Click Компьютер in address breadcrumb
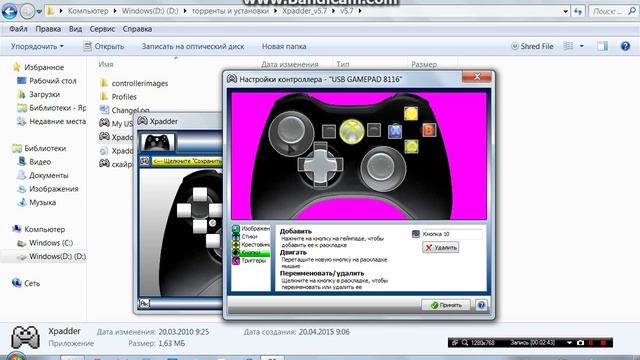Screen dimensions: 640x360 coord(88,11)
